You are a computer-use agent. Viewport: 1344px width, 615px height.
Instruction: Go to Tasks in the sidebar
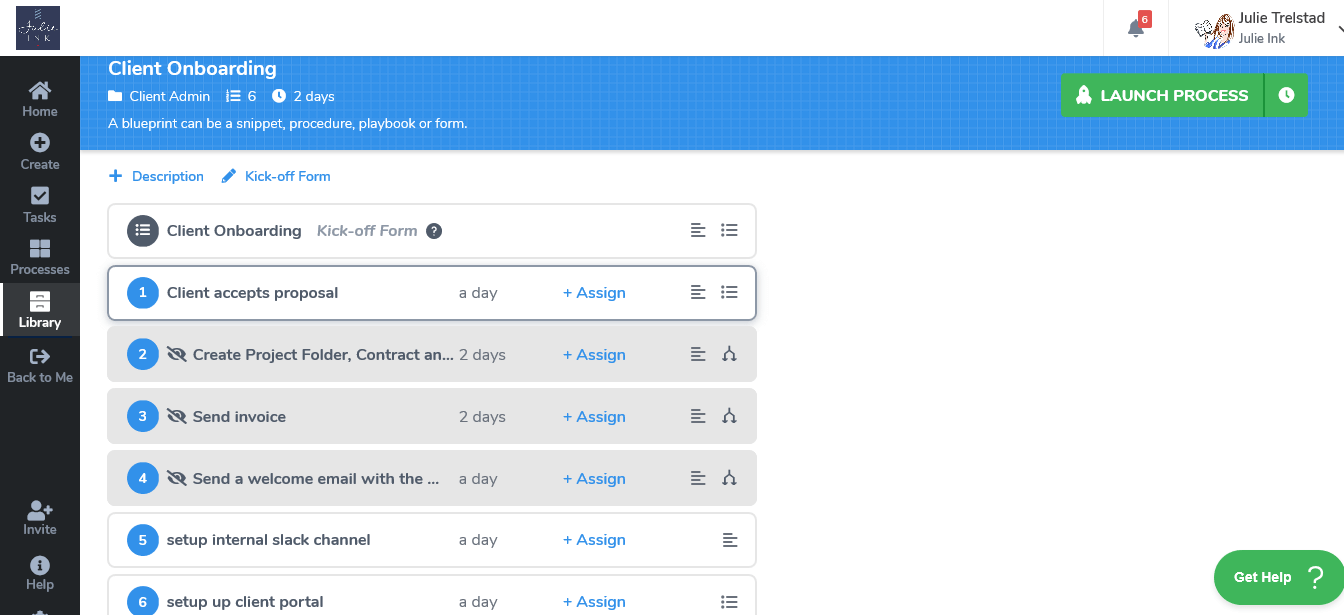pyautogui.click(x=40, y=204)
